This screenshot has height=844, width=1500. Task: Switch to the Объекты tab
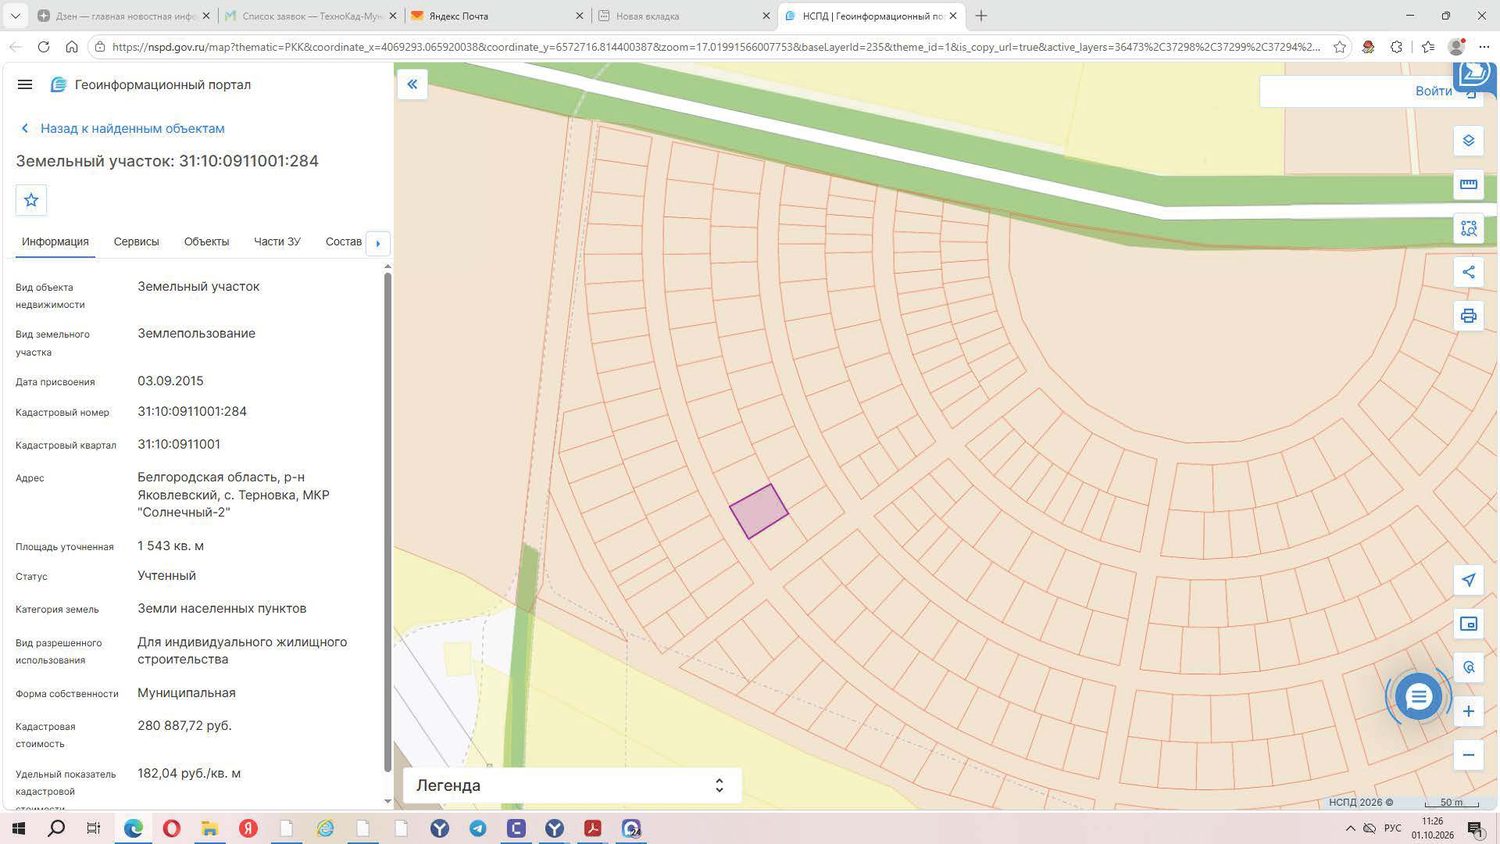pos(206,242)
